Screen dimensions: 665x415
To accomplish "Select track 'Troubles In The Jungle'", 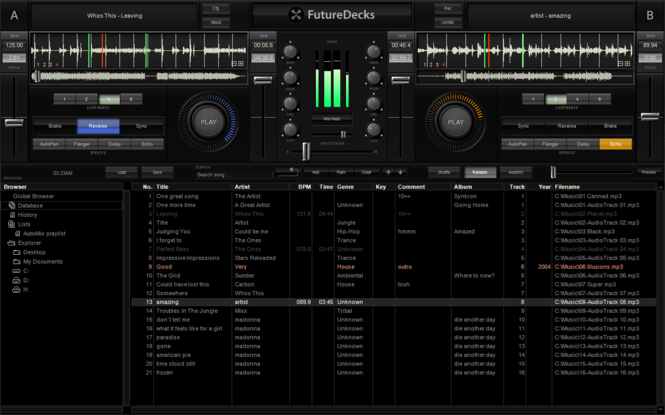I will click(393, 311).
